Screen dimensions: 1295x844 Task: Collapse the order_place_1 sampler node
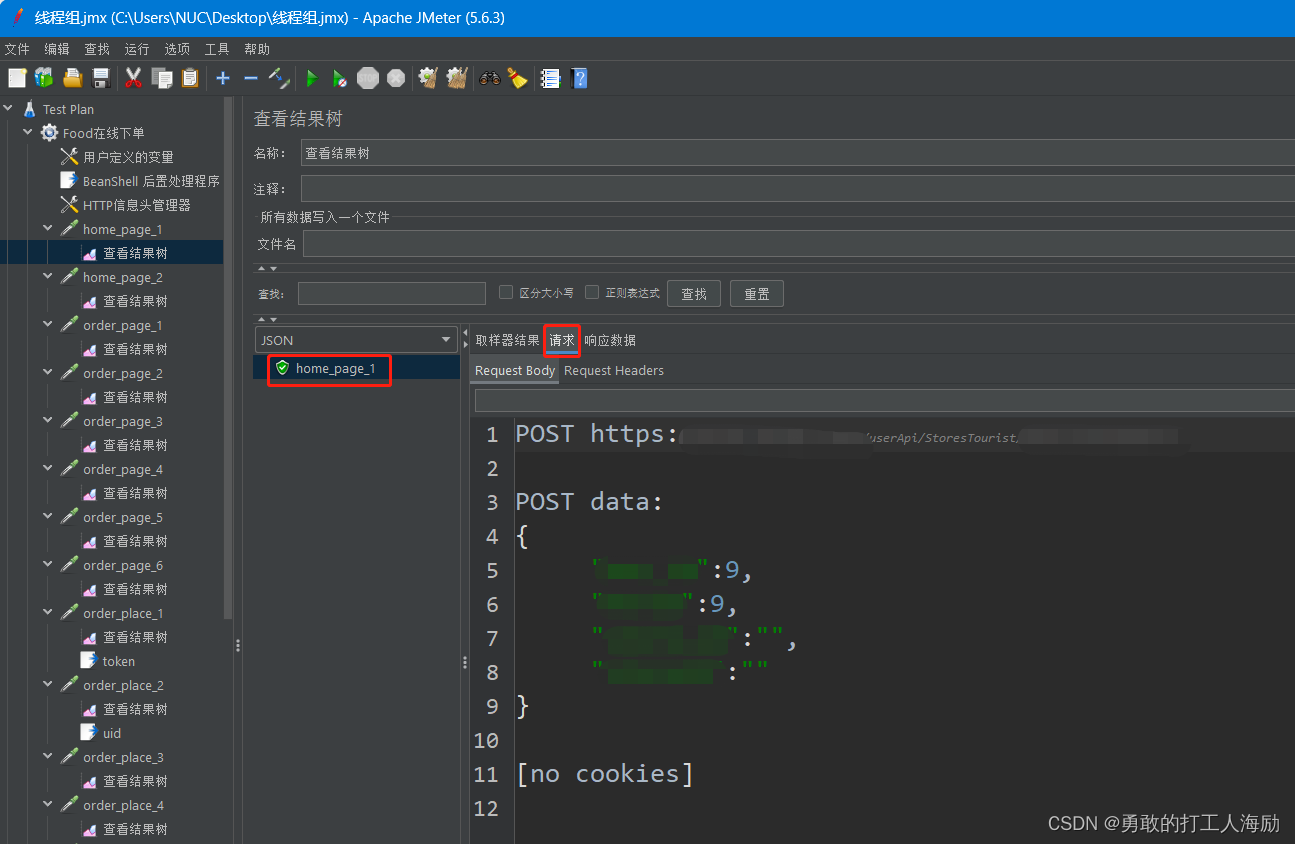tap(48, 613)
